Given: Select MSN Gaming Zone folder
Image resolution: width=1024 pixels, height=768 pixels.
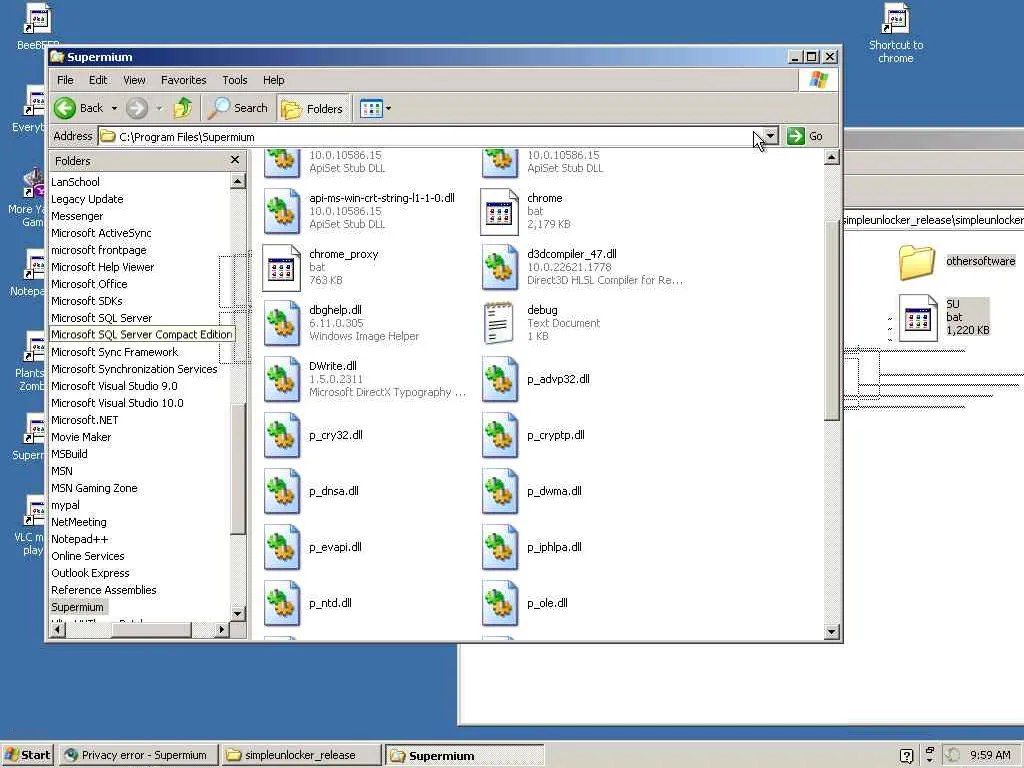Looking at the screenshot, I should (x=94, y=488).
